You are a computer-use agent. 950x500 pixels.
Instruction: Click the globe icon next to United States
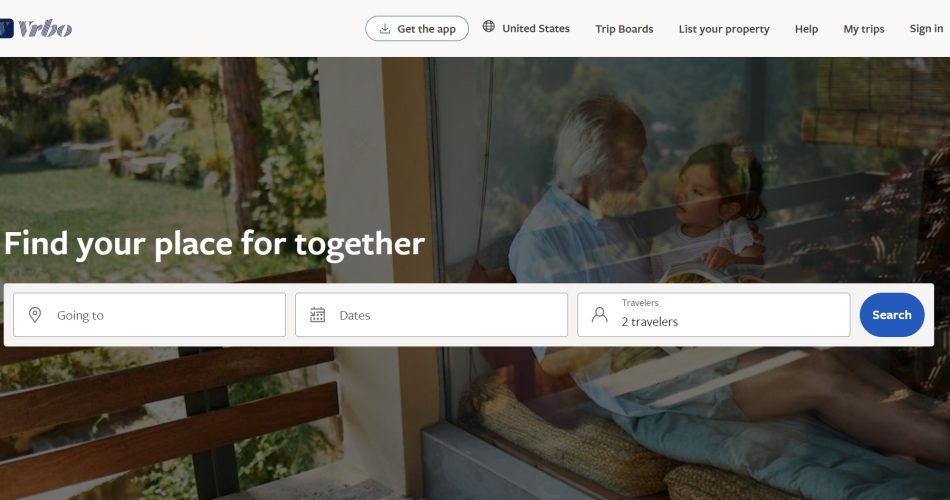pos(488,27)
